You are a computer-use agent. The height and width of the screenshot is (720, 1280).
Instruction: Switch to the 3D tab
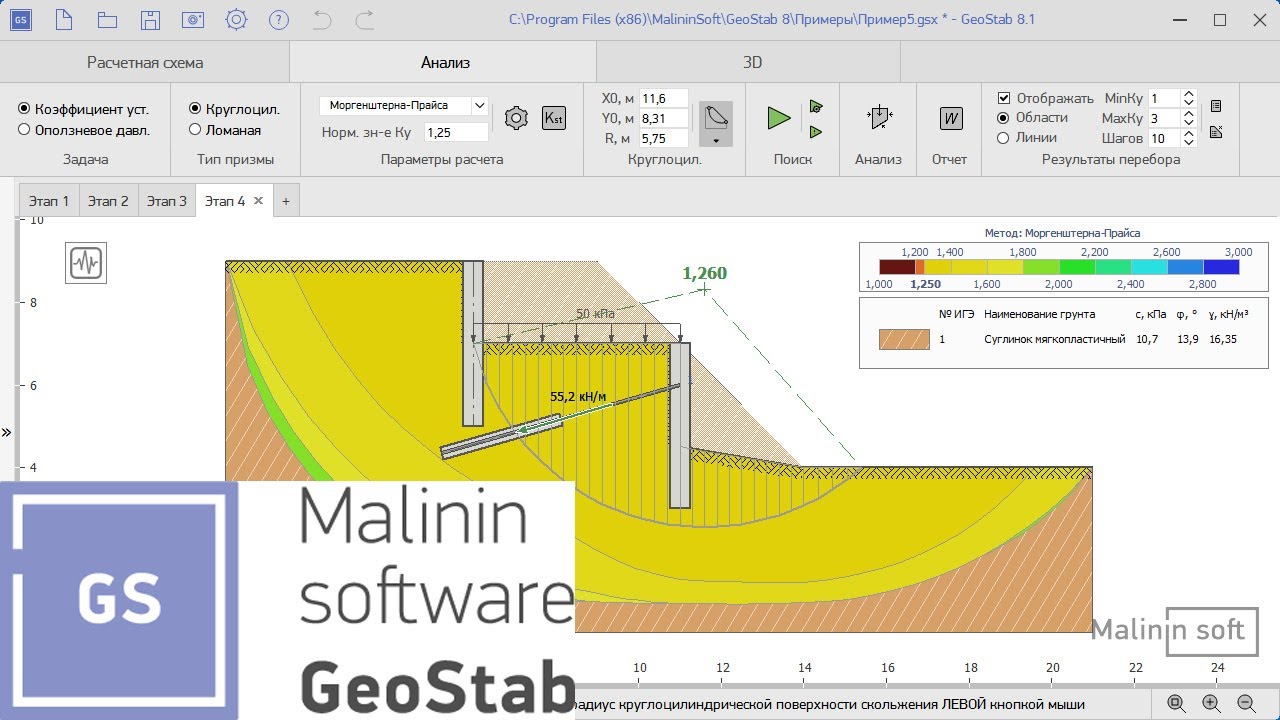click(x=752, y=62)
